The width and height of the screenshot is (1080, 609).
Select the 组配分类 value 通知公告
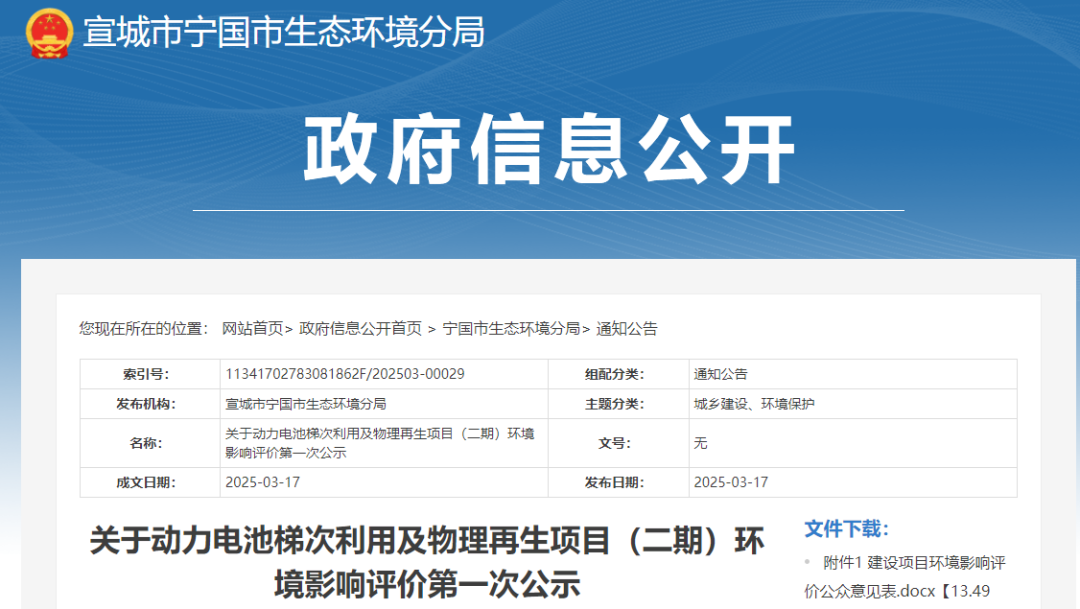[x=720, y=374]
